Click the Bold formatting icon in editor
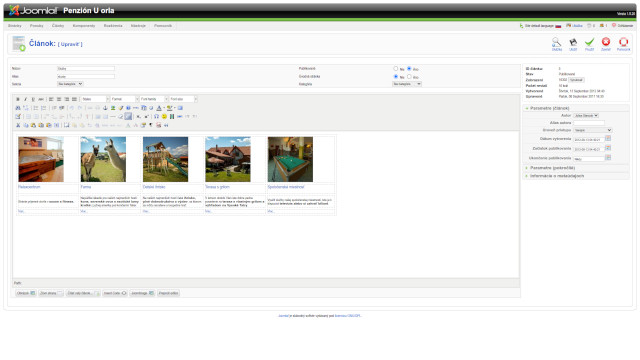This screenshot has width=640, height=360. (18, 99)
